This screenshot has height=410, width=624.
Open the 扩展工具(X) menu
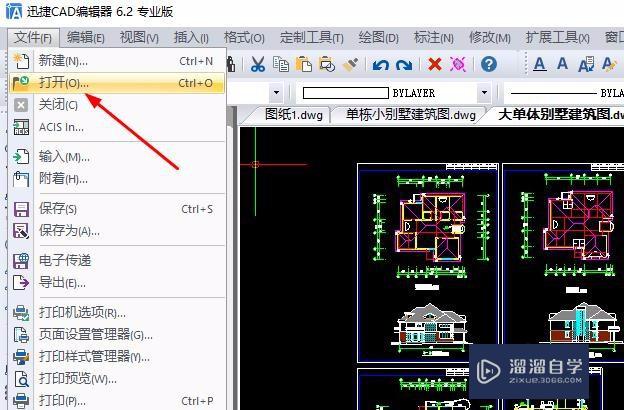[558, 38]
